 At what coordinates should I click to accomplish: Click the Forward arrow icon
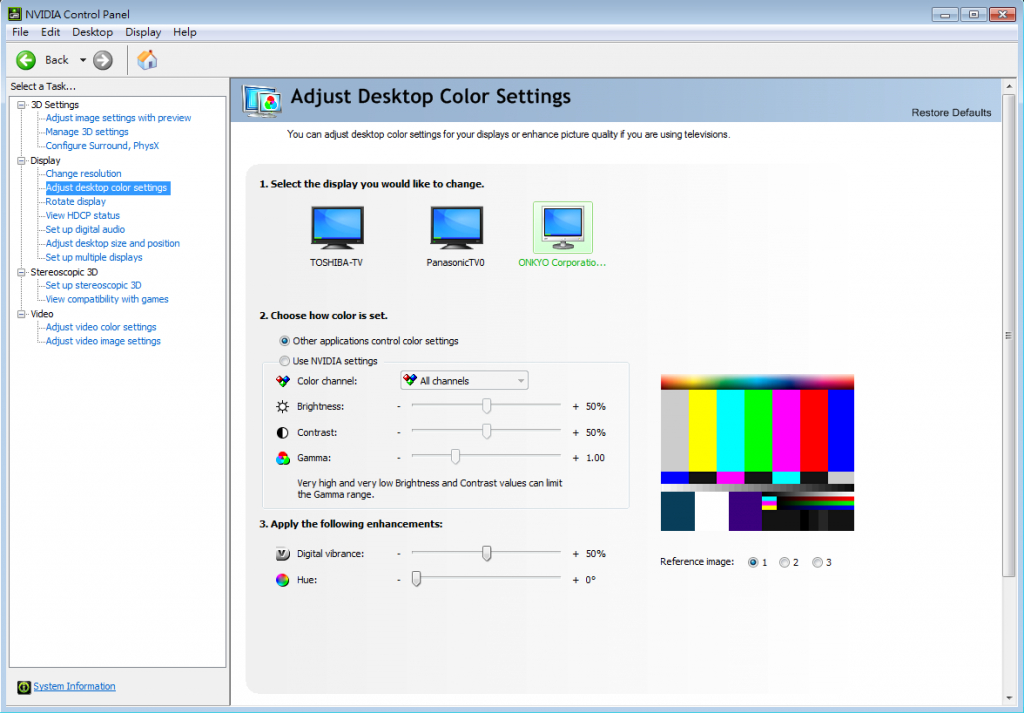pyautogui.click(x=103, y=60)
